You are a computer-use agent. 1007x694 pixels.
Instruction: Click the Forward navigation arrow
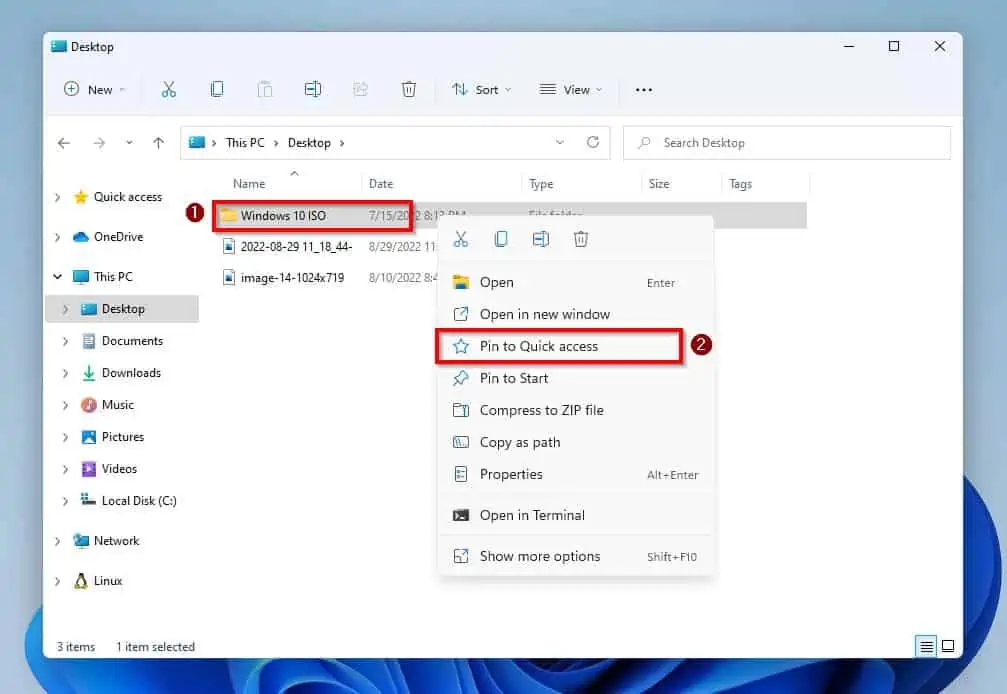[99, 143]
